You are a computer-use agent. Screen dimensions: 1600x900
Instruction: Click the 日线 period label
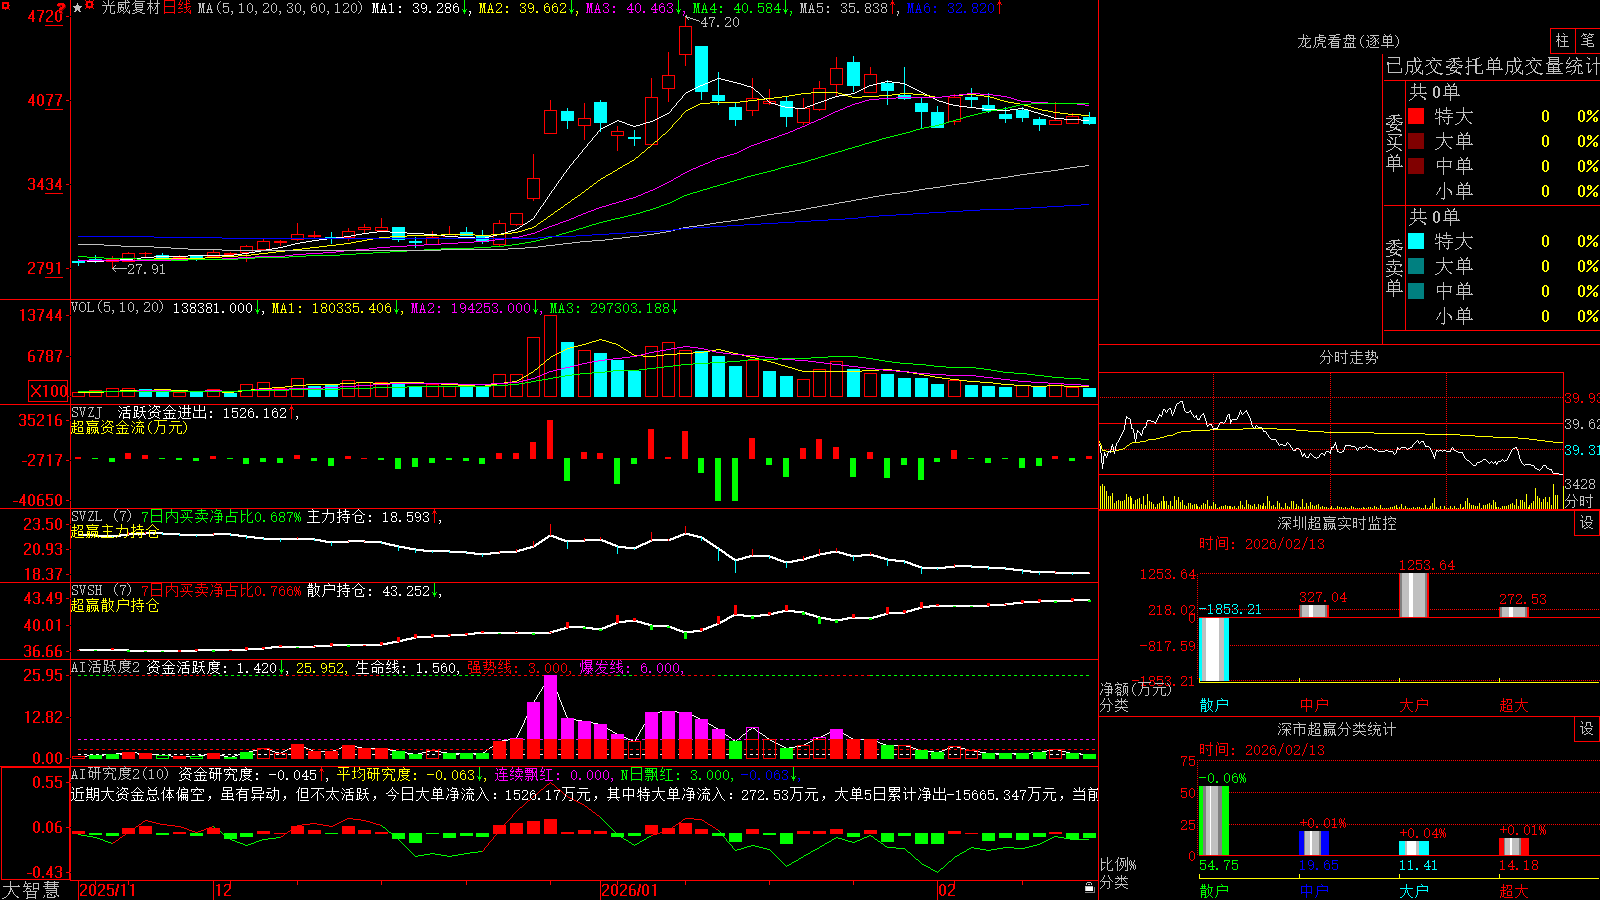coord(177,8)
